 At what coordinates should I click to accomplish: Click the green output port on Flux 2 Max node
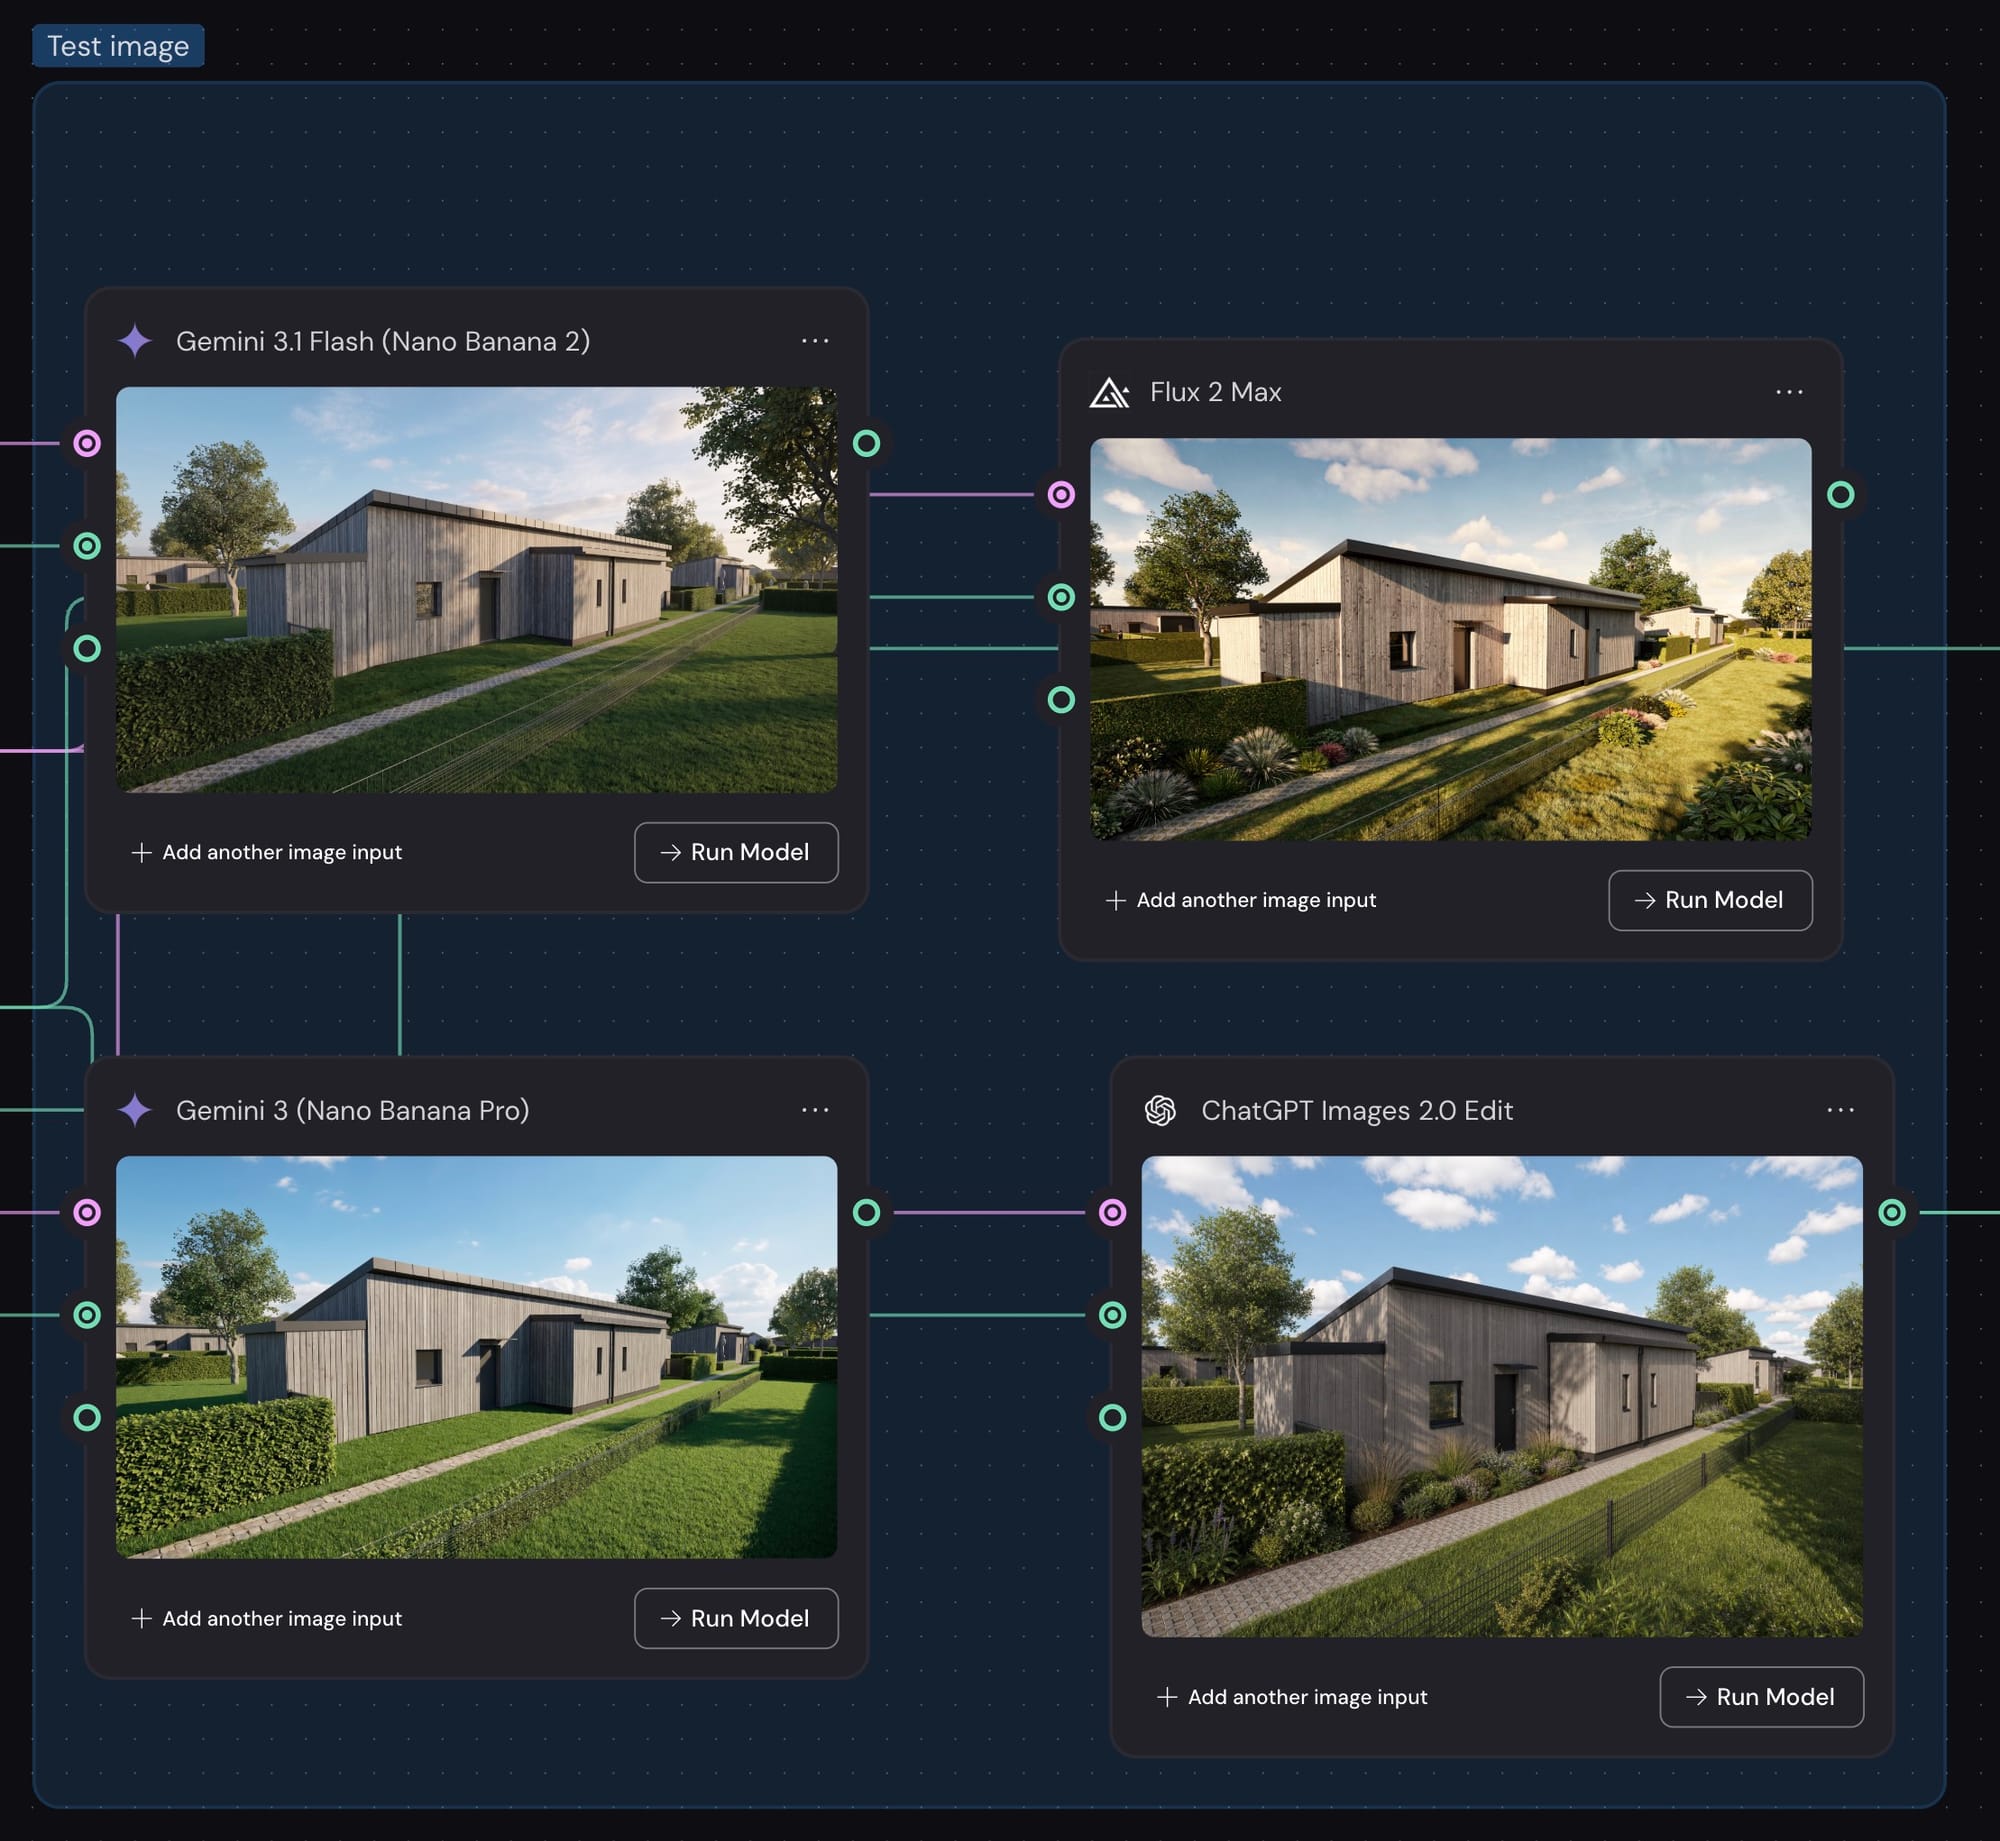1840,494
